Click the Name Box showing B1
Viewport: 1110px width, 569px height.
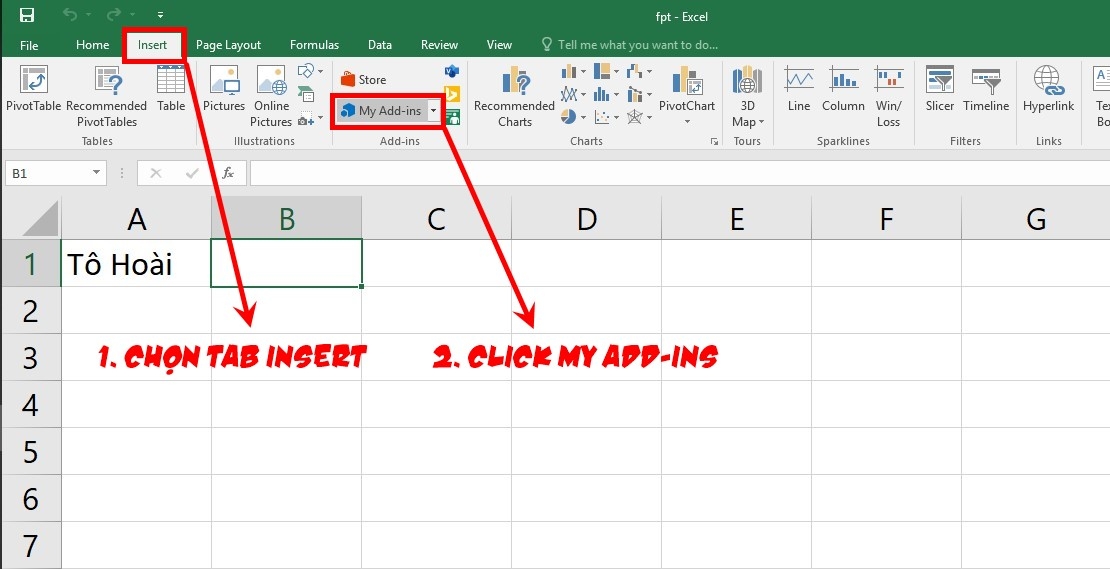(47, 173)
